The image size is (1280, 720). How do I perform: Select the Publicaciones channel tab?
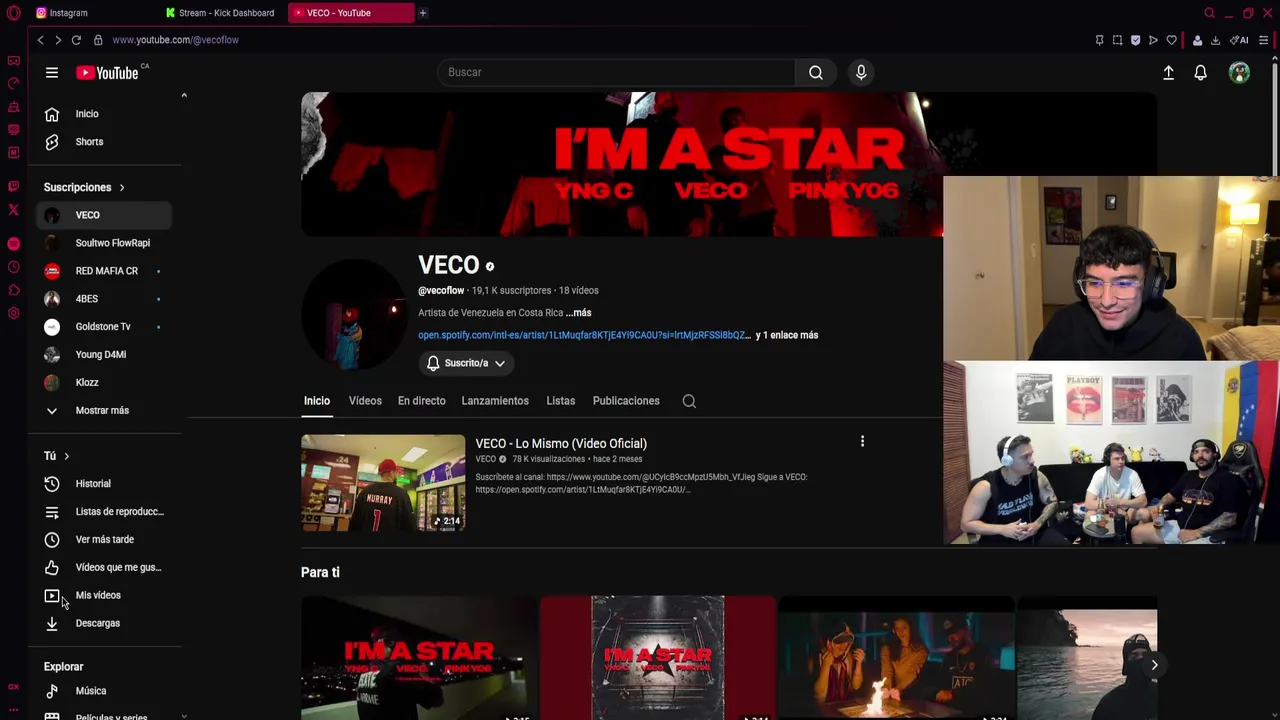coord(626,401)
